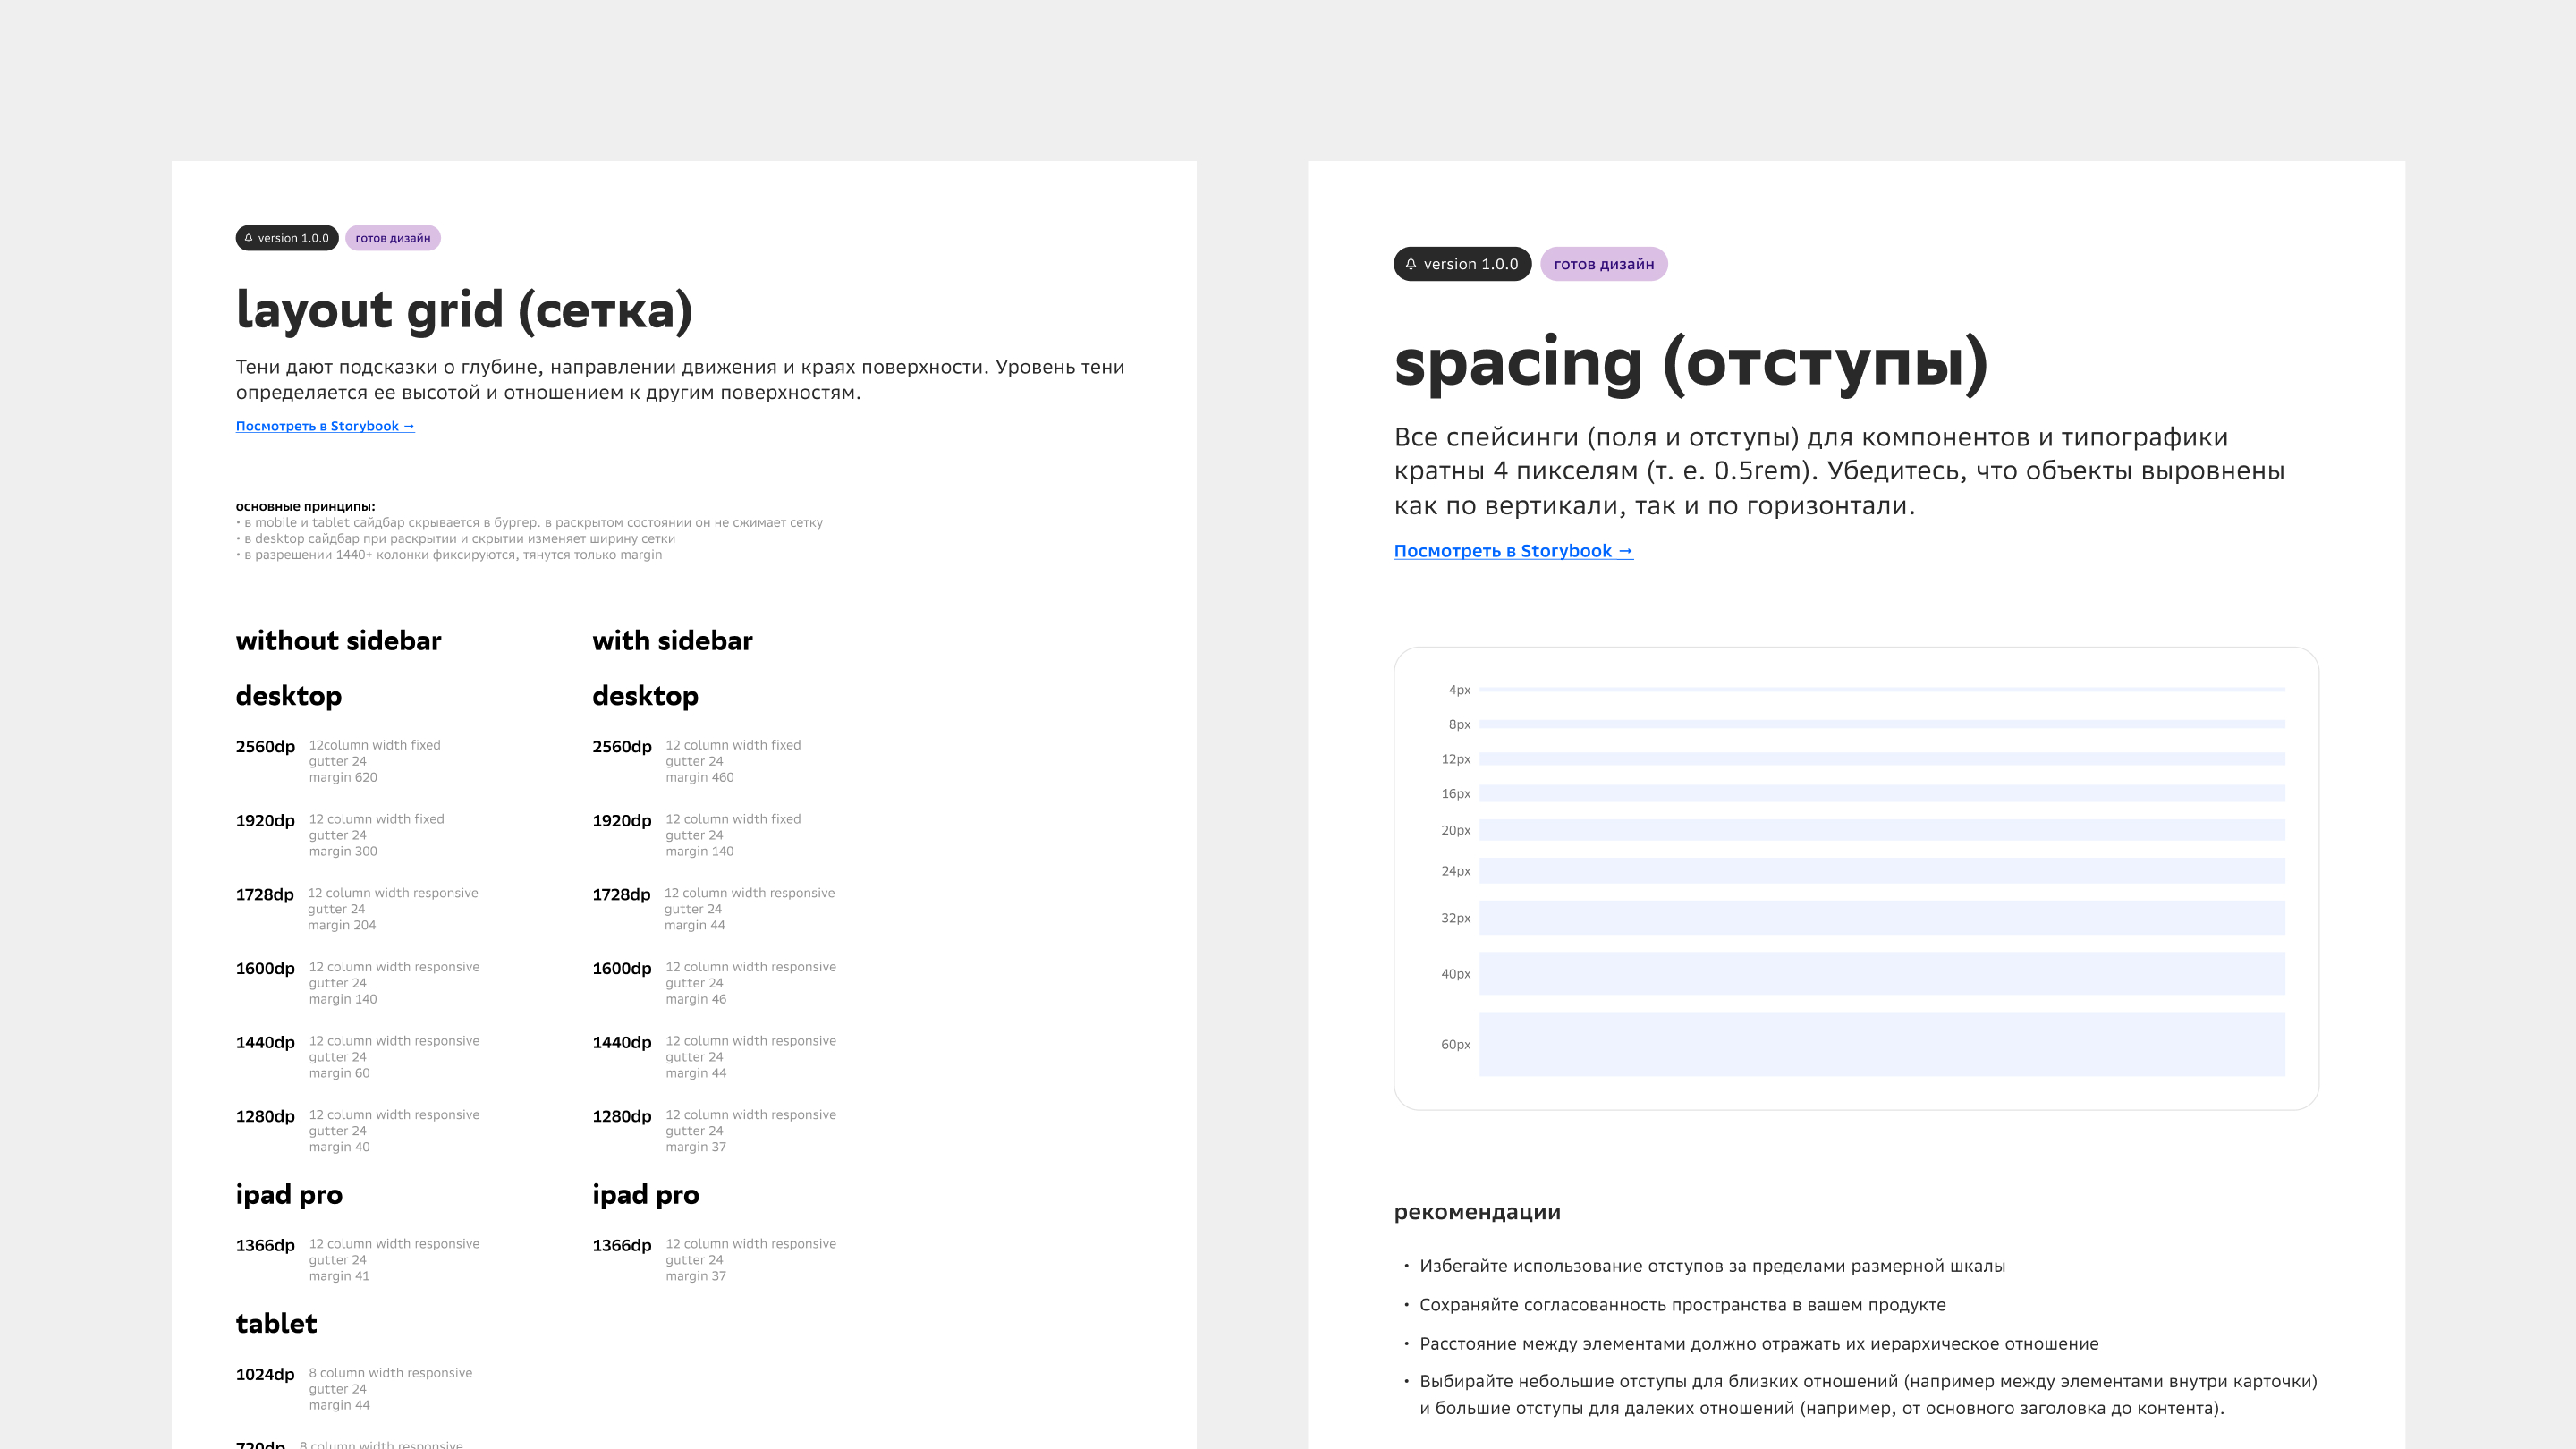
Task: Click the tablet heading
Action: tap(276, 1324)
